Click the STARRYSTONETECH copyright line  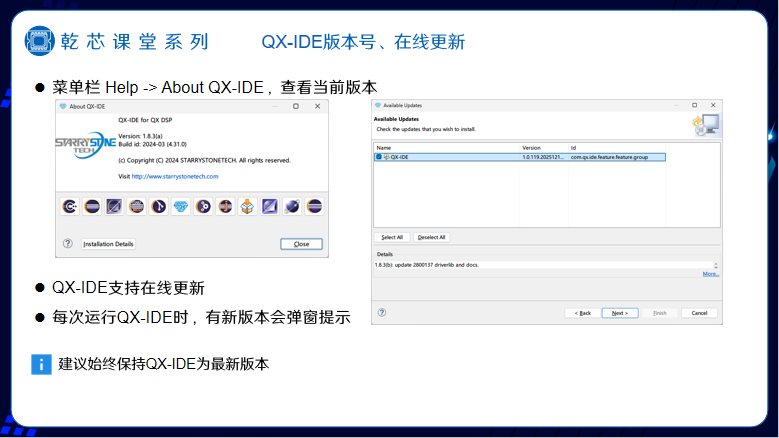point(204,160)
